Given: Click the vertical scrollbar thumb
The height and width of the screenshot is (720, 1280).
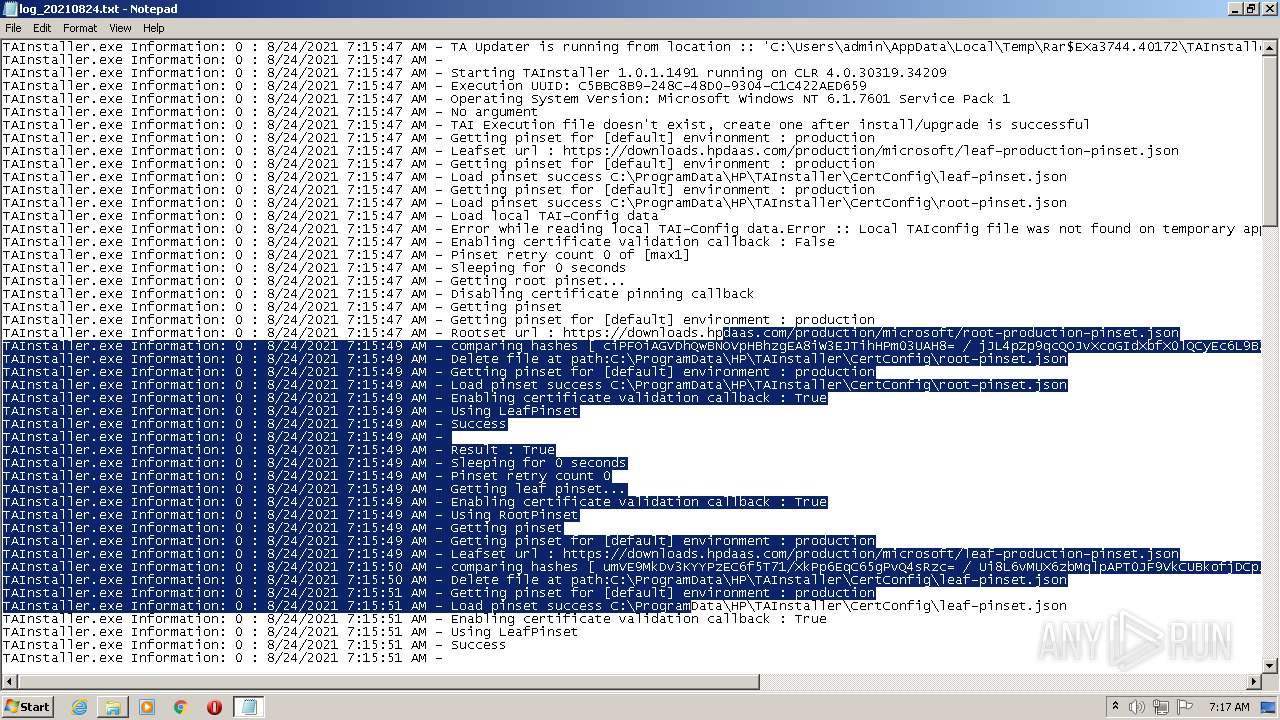Looking at the screenshot, I should tap(1271, 140).
